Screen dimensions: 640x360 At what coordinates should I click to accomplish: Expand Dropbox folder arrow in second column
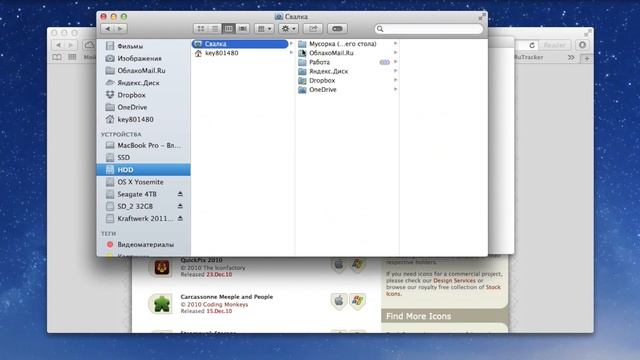click(395, 80)
